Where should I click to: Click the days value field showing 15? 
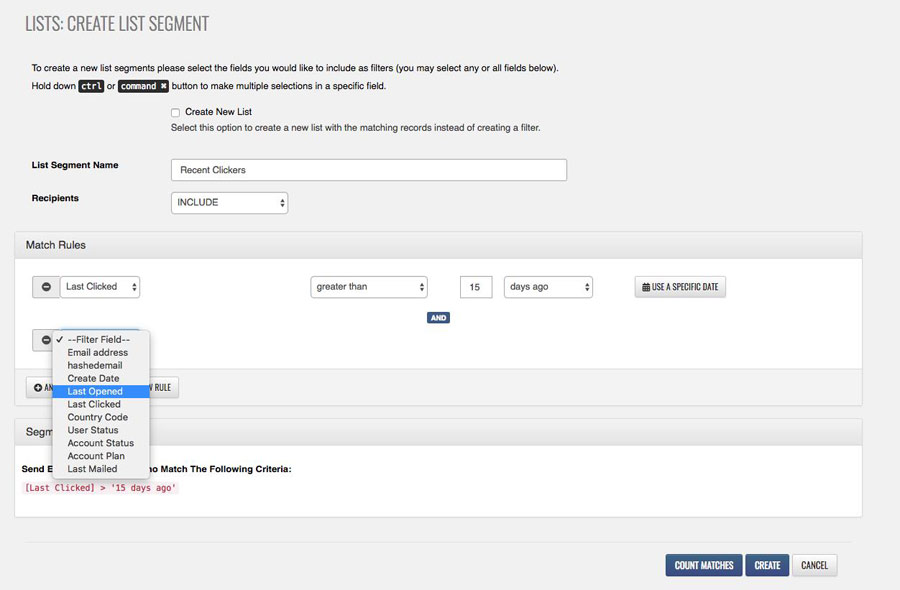click(x=476, y=287)
